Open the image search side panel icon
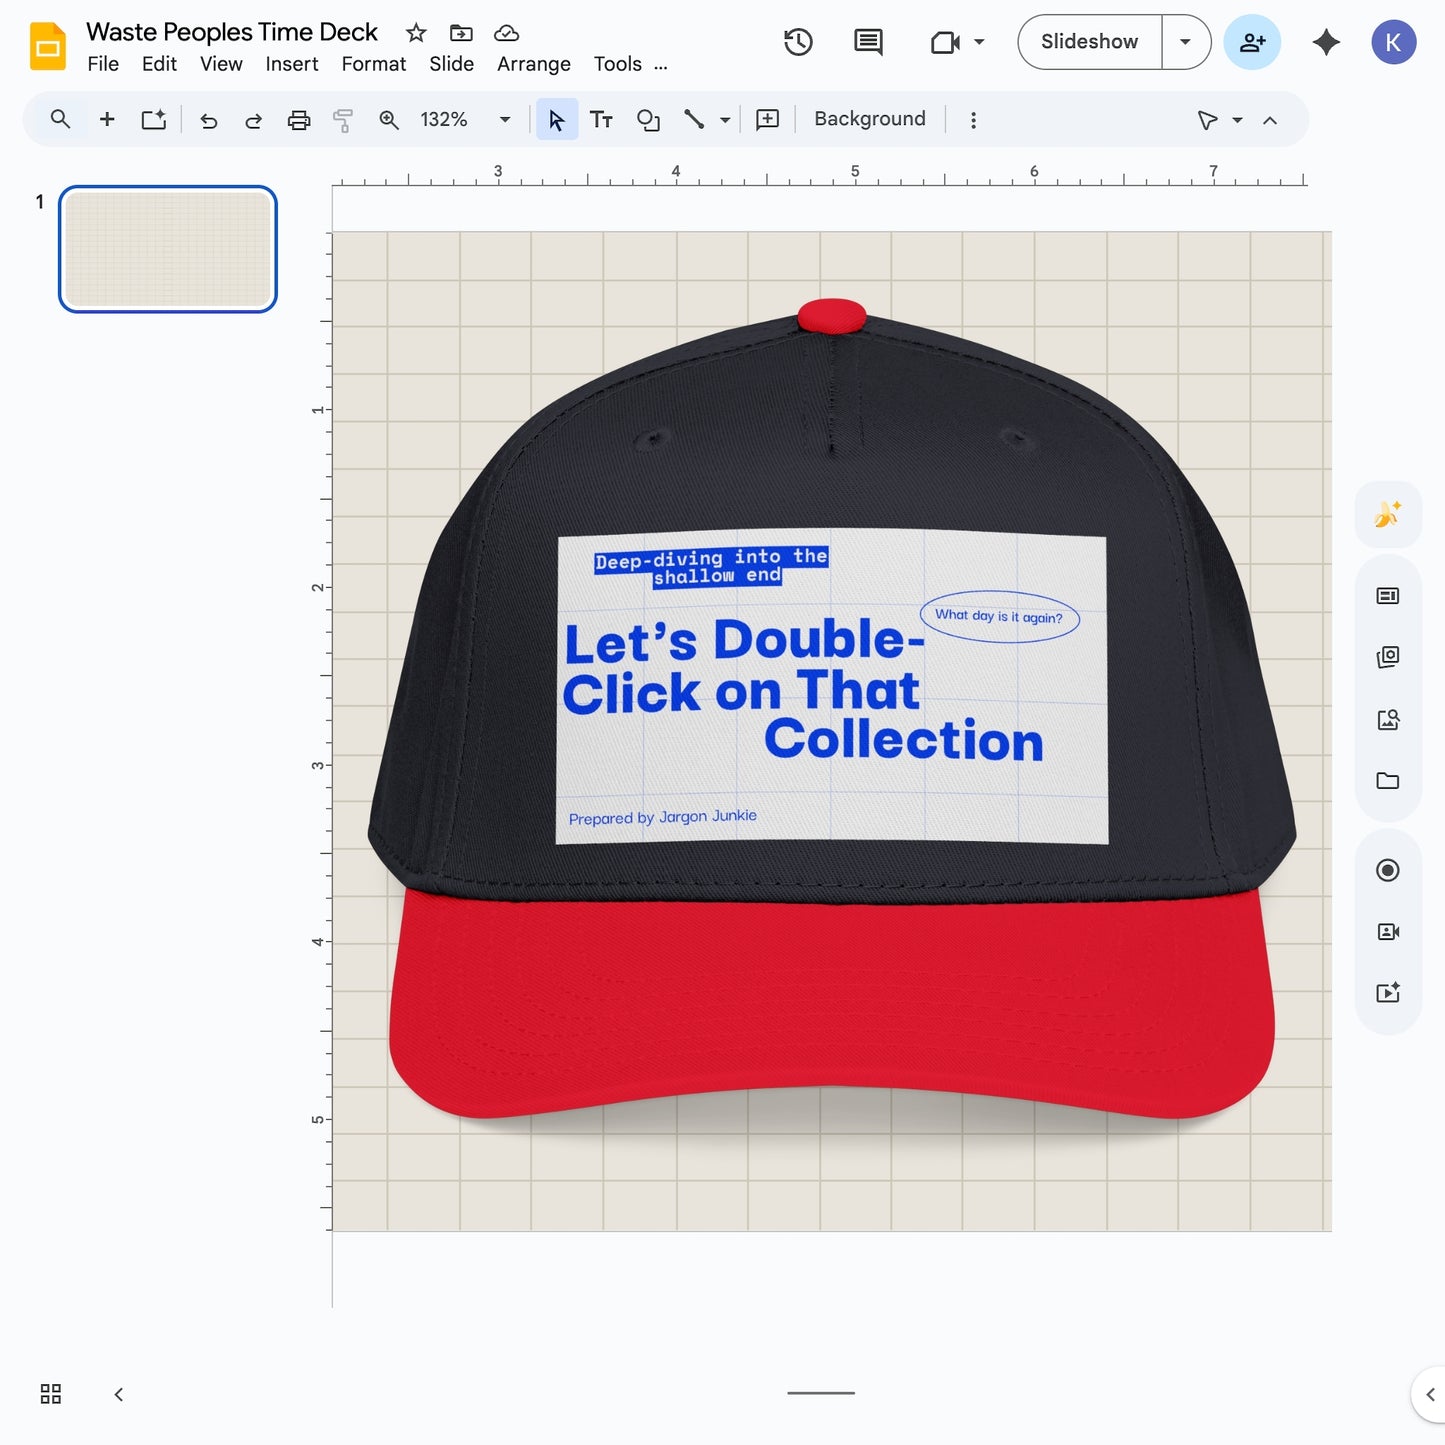Screen dimensions: 1445x1445 pyautogui.click(x=1388, y=719)
